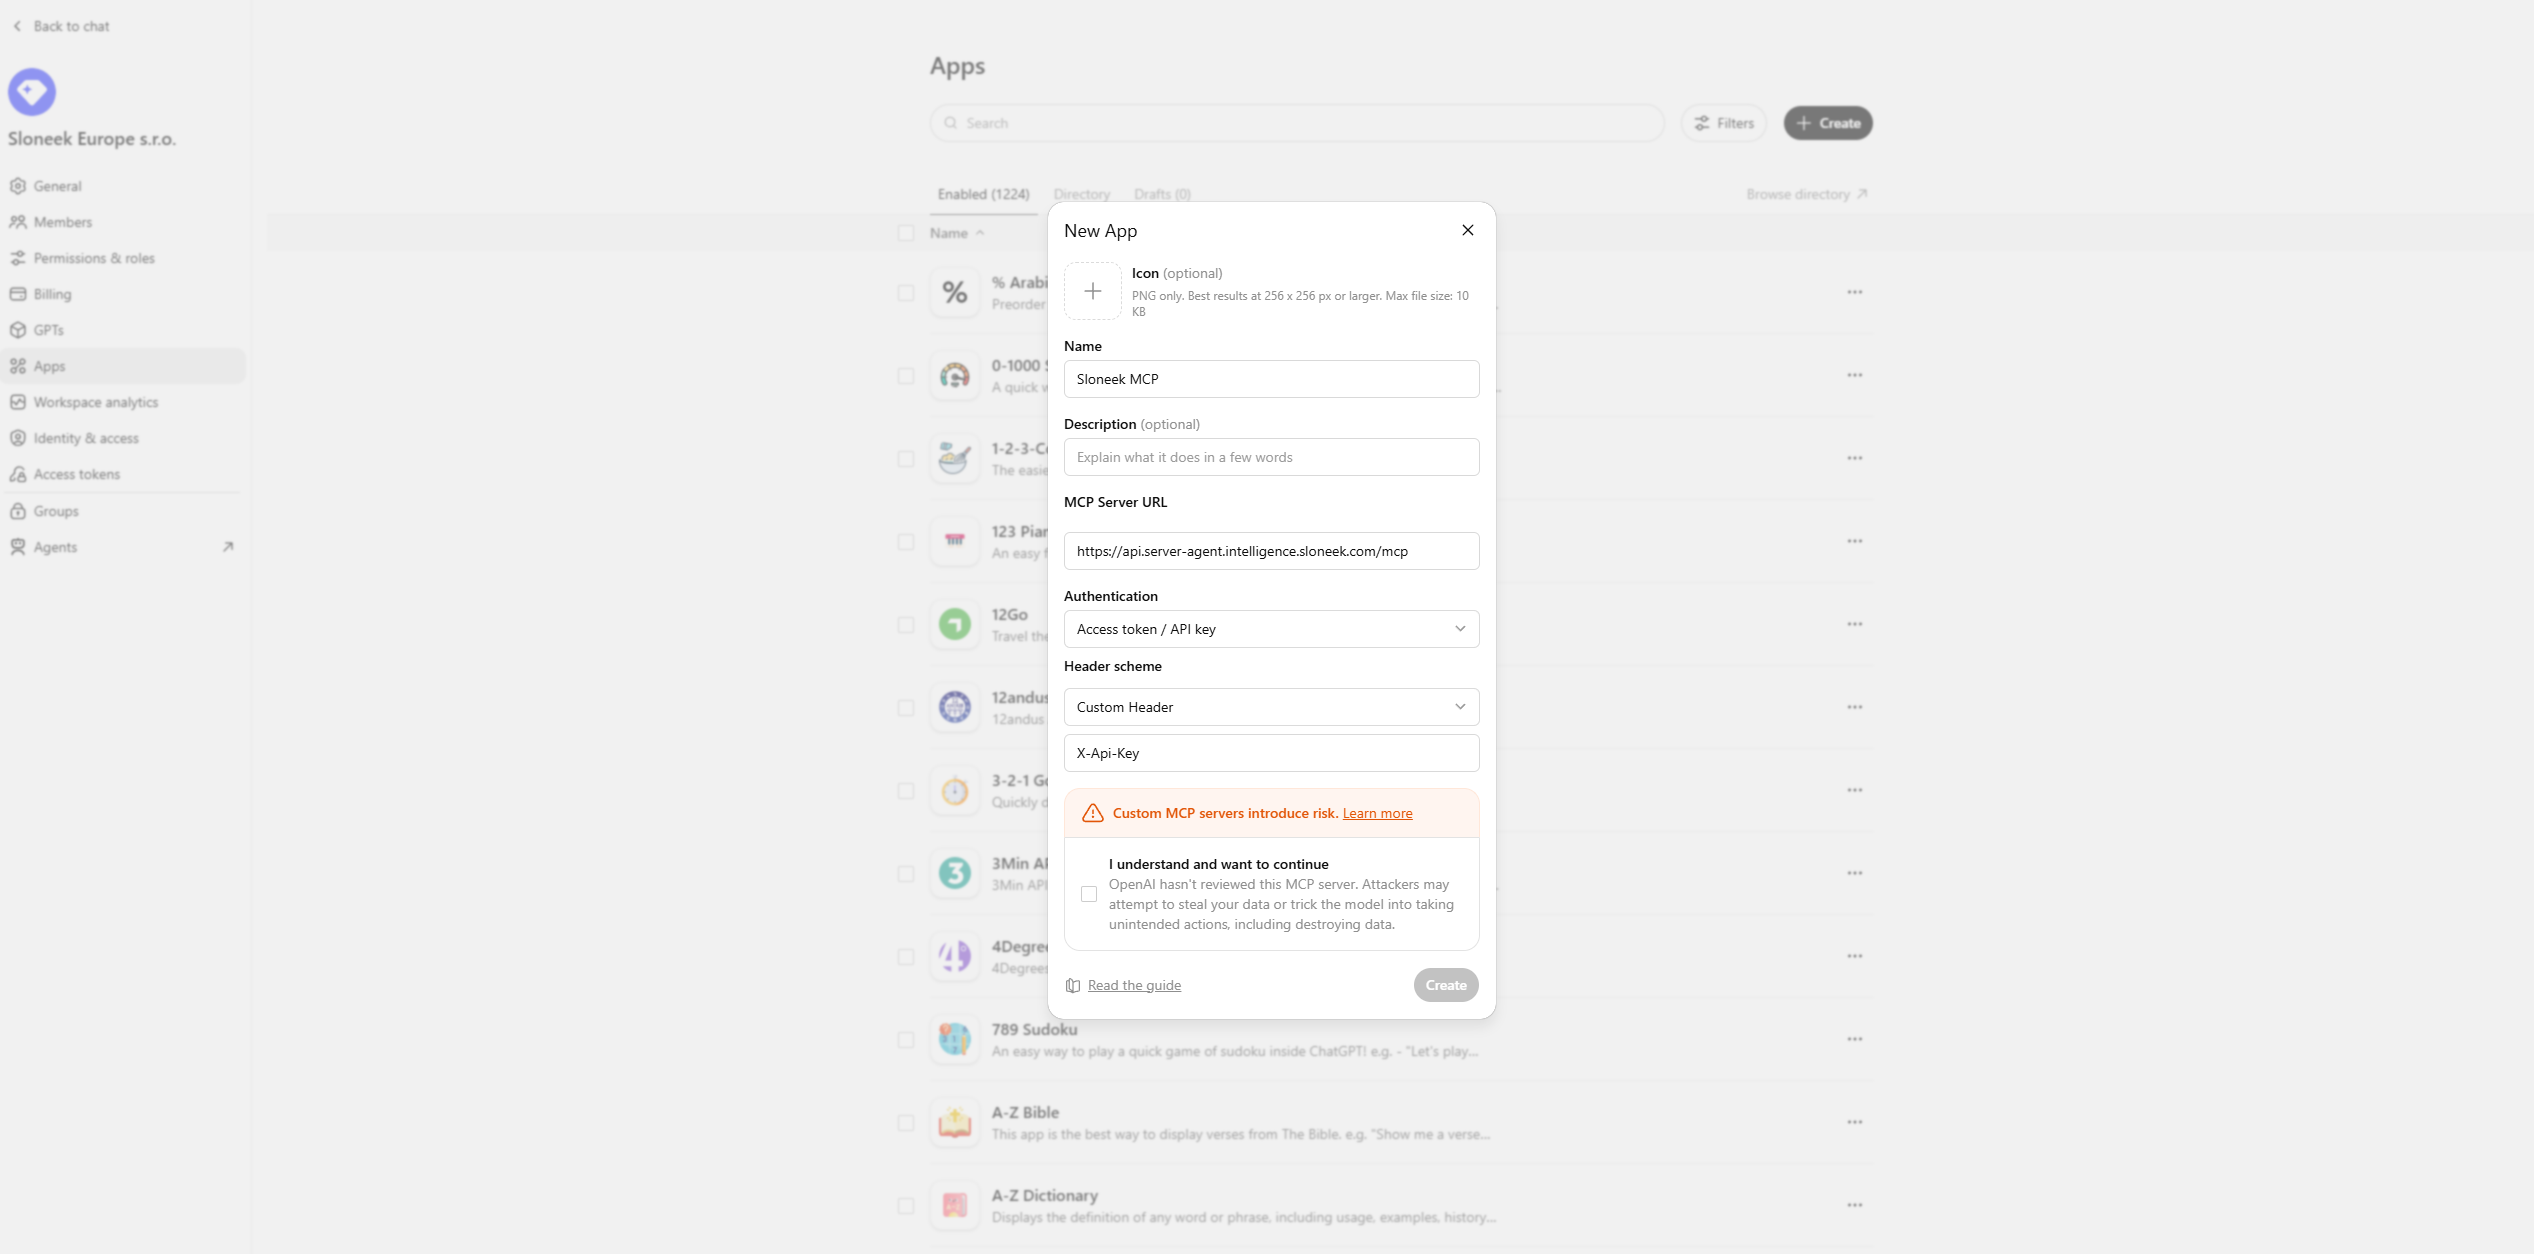Click the X-Api-Key custom header field
The image size is (2534, 1254).
point(1271,753)
